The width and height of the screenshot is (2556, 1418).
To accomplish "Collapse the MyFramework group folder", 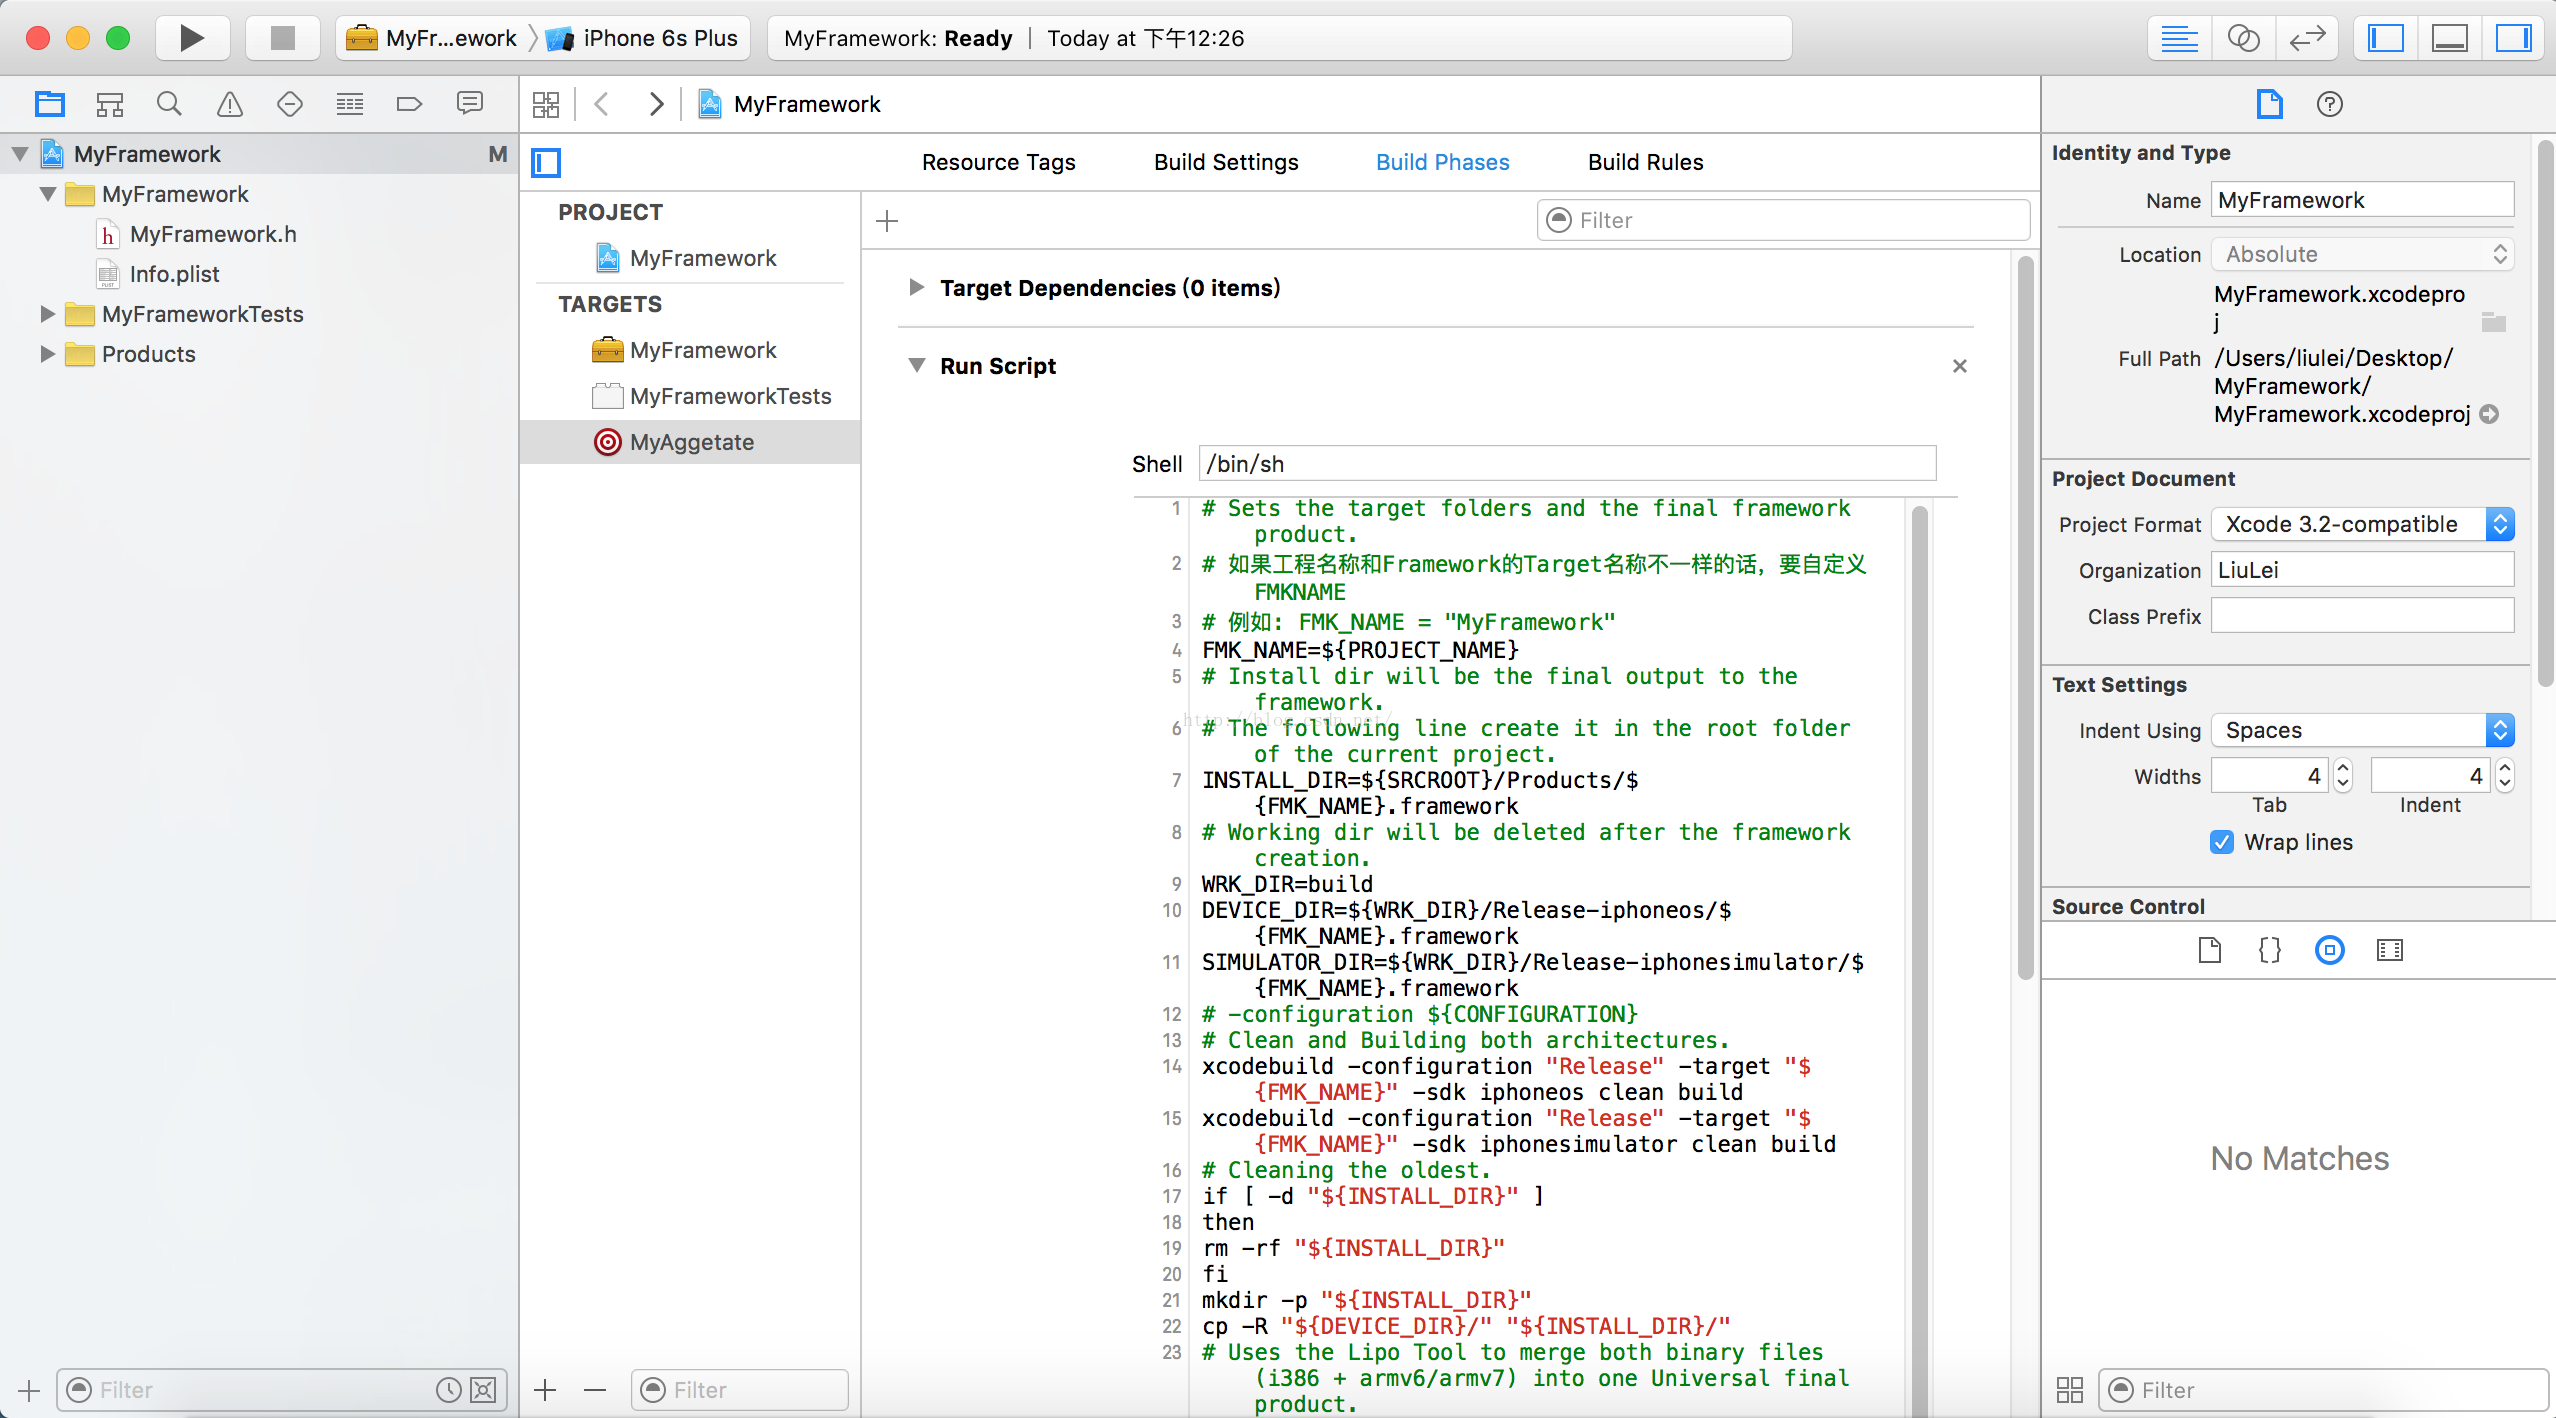I will coord(47,194).
